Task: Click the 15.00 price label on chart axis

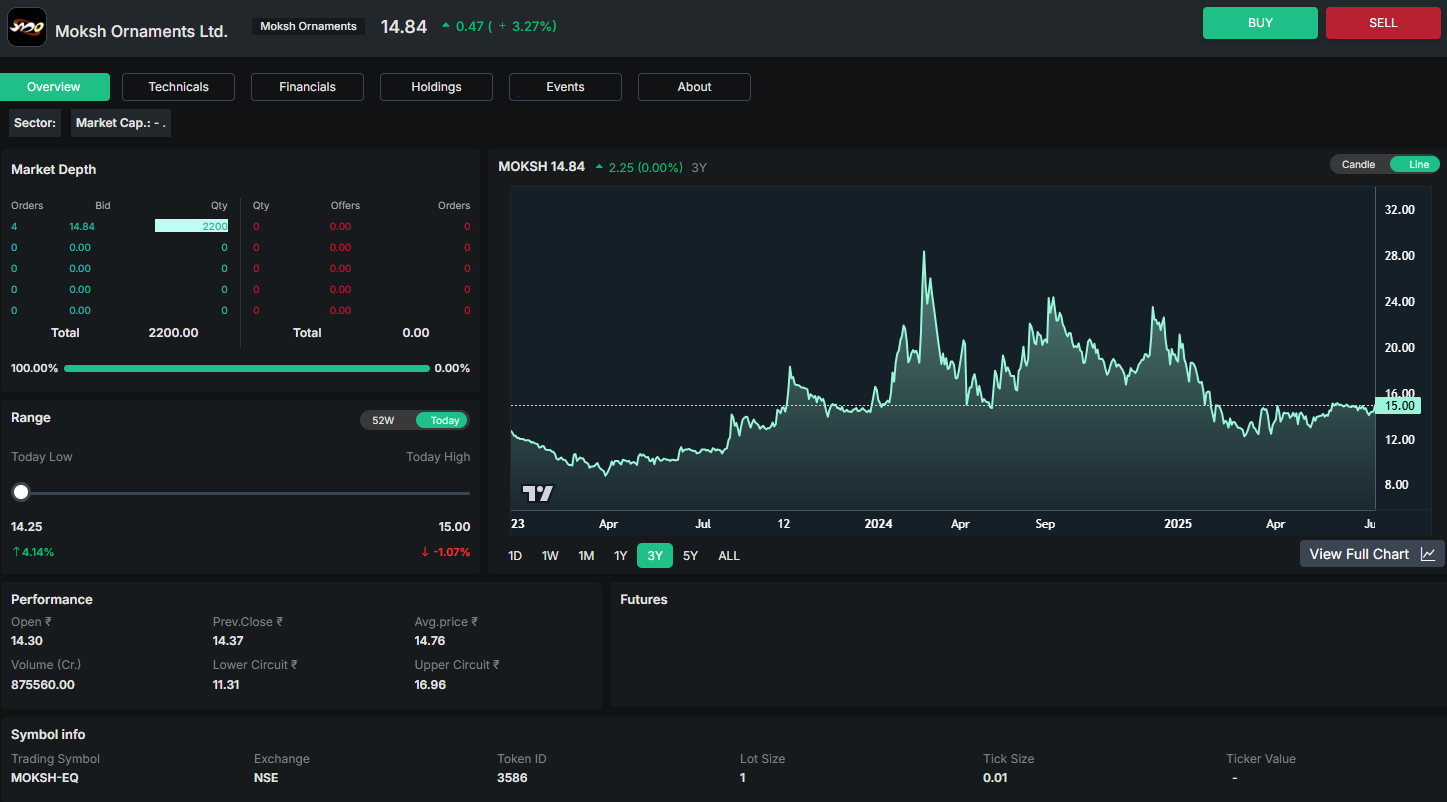Action: tap(1399, 405)
